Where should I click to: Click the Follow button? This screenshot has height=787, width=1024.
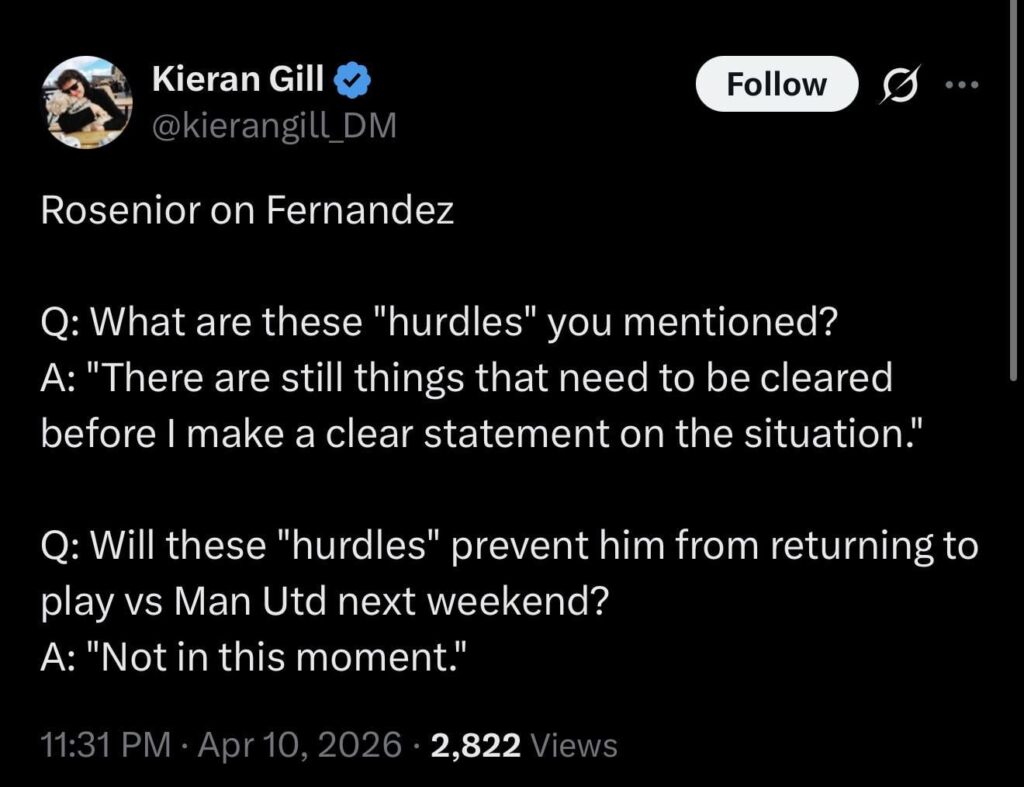tap(777, 84)
